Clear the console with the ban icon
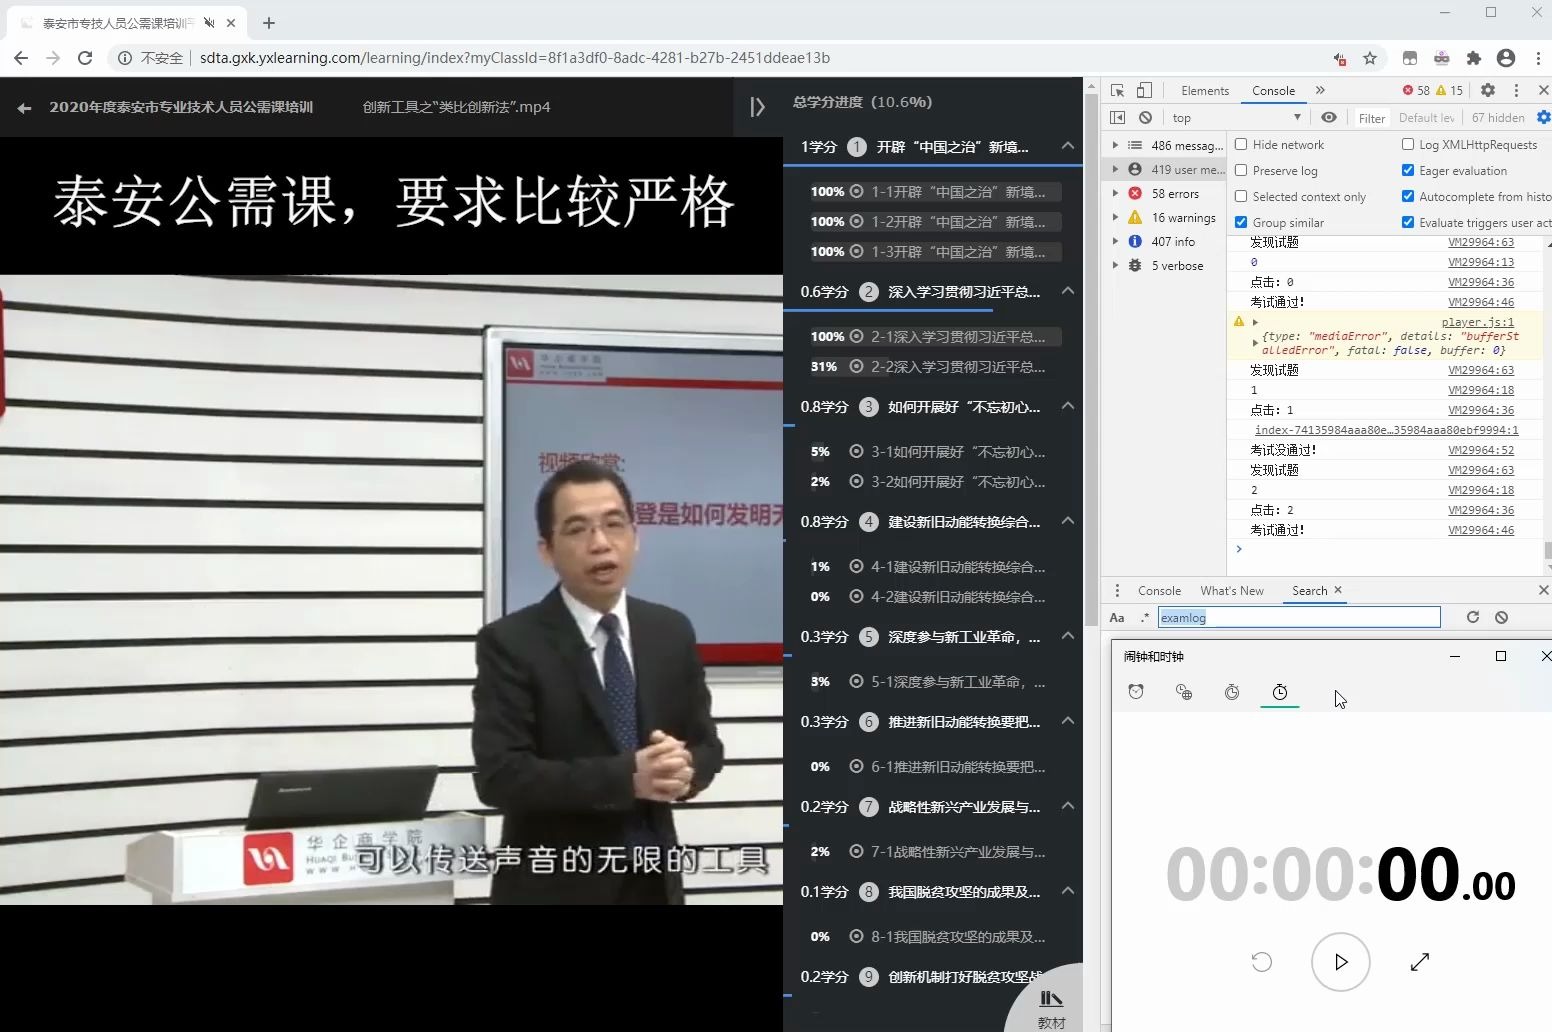The image size is (1552, 1032). pos(1146,117)
